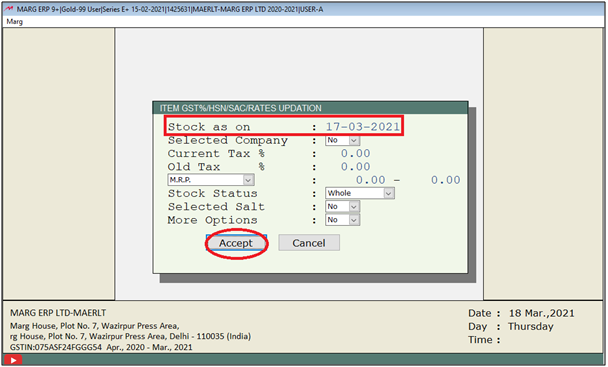
Task: Open the Marg menu
Action: click(x=15, y=22)
